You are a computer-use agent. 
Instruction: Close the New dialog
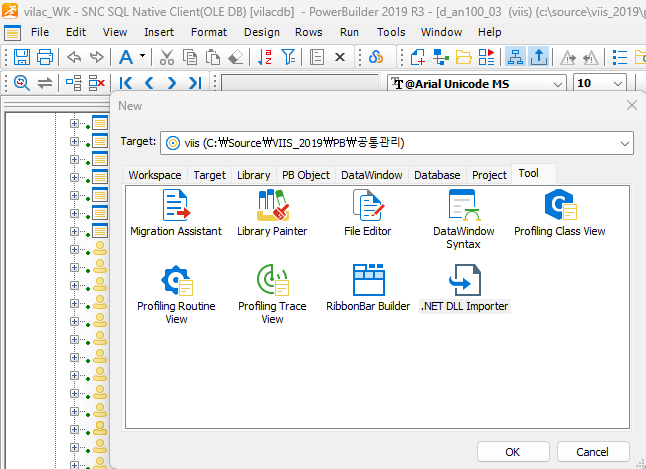tap(632, 106)
